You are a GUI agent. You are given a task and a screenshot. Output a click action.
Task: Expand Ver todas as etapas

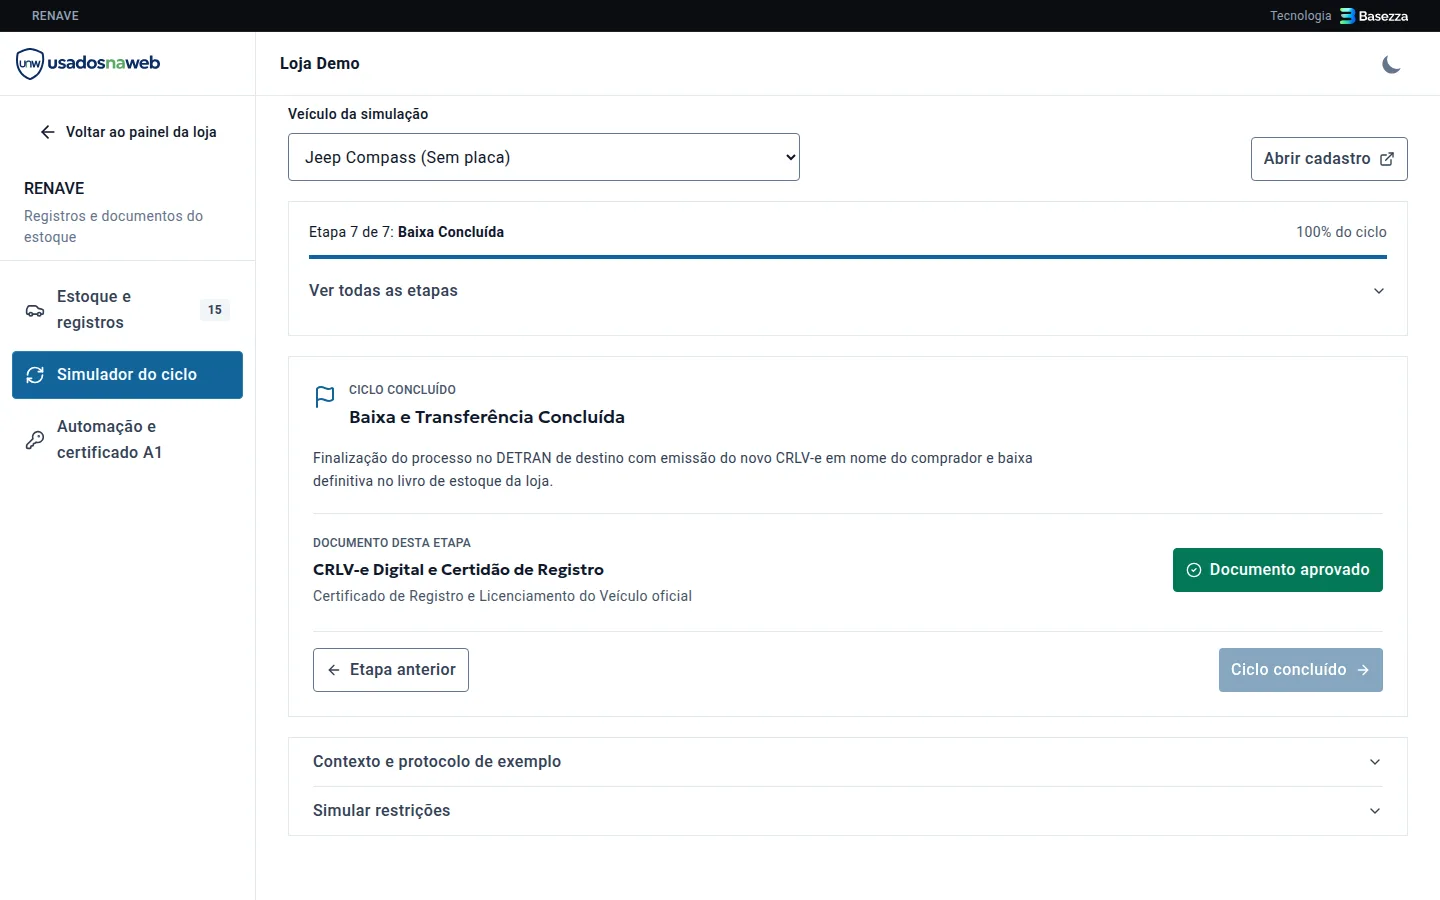pyautogui.click(x=848, y=291)
